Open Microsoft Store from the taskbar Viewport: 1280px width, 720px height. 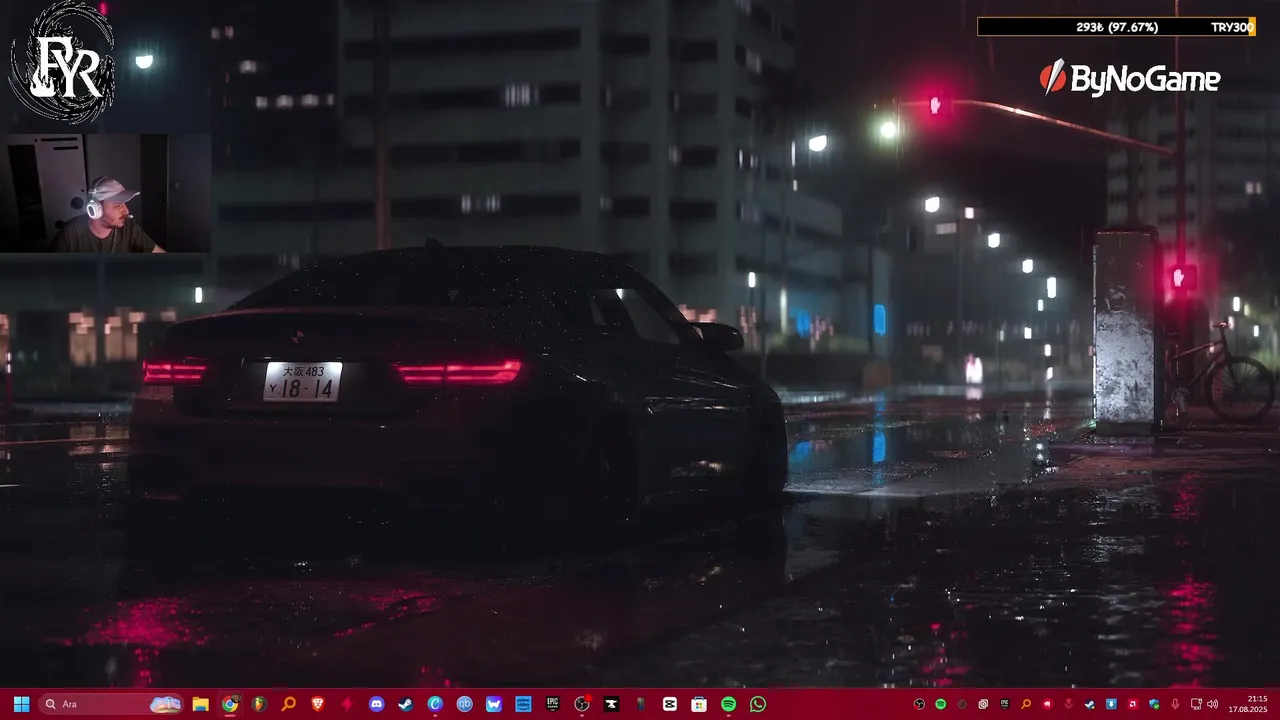point(699,704)
